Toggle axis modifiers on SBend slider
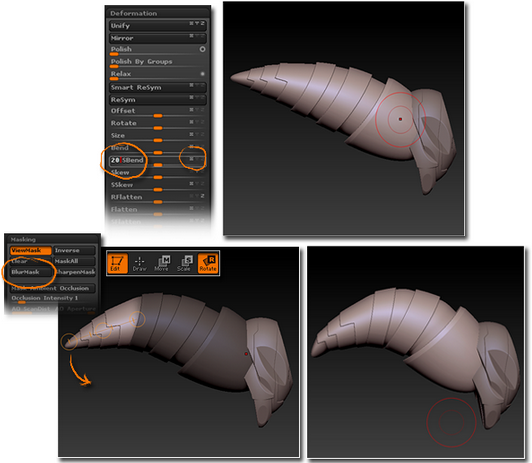This screenshot has height=463, width=532. (197, 159)
